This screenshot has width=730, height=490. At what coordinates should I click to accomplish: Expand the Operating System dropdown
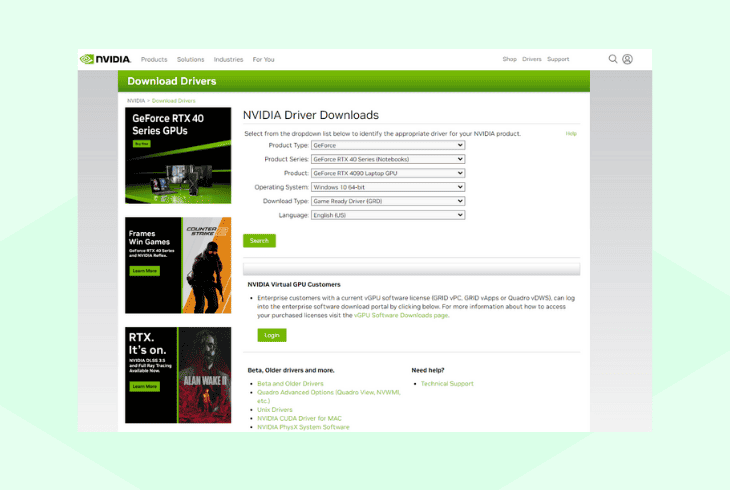point(388,187)
